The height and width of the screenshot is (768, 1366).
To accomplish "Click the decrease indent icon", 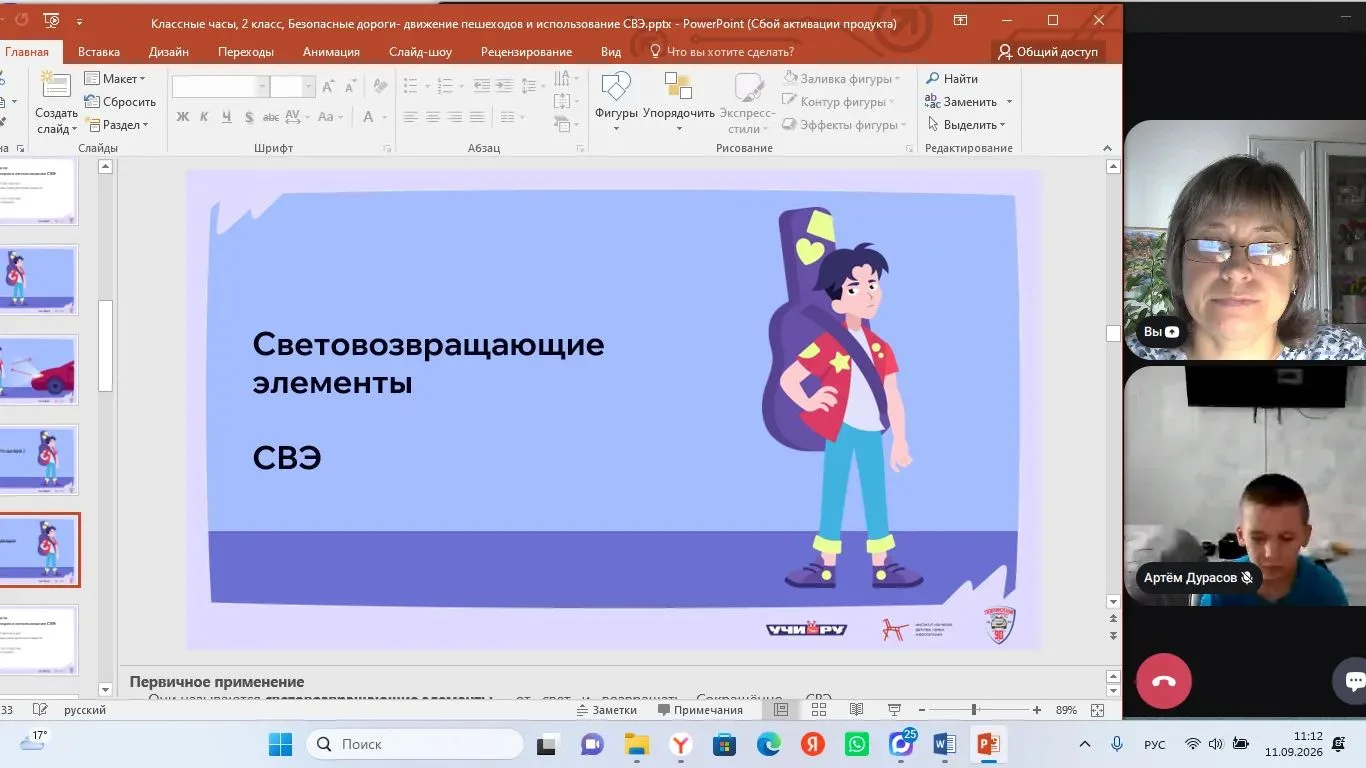I will (x=482, y=86).
